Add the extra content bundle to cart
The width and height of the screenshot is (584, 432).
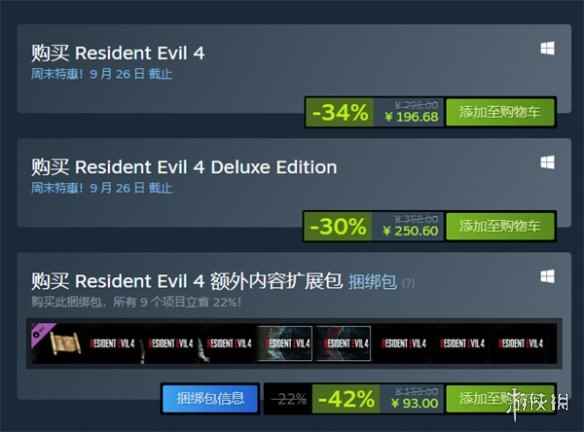coord(499,399)
